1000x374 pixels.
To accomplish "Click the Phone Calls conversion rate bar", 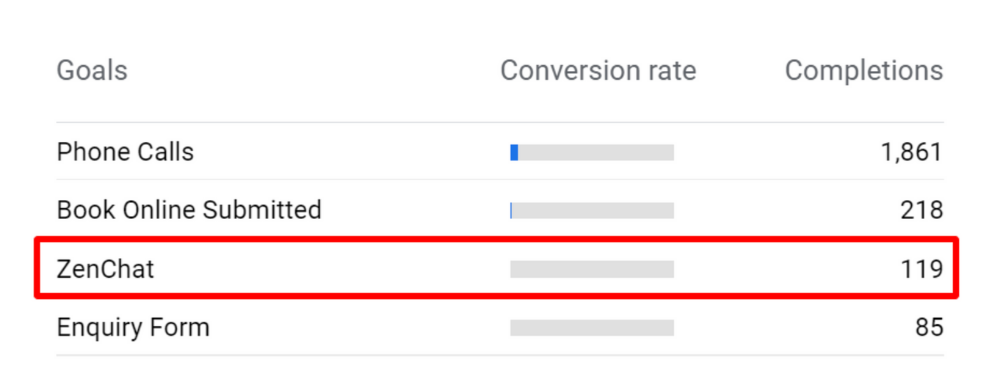I will 592,153.
